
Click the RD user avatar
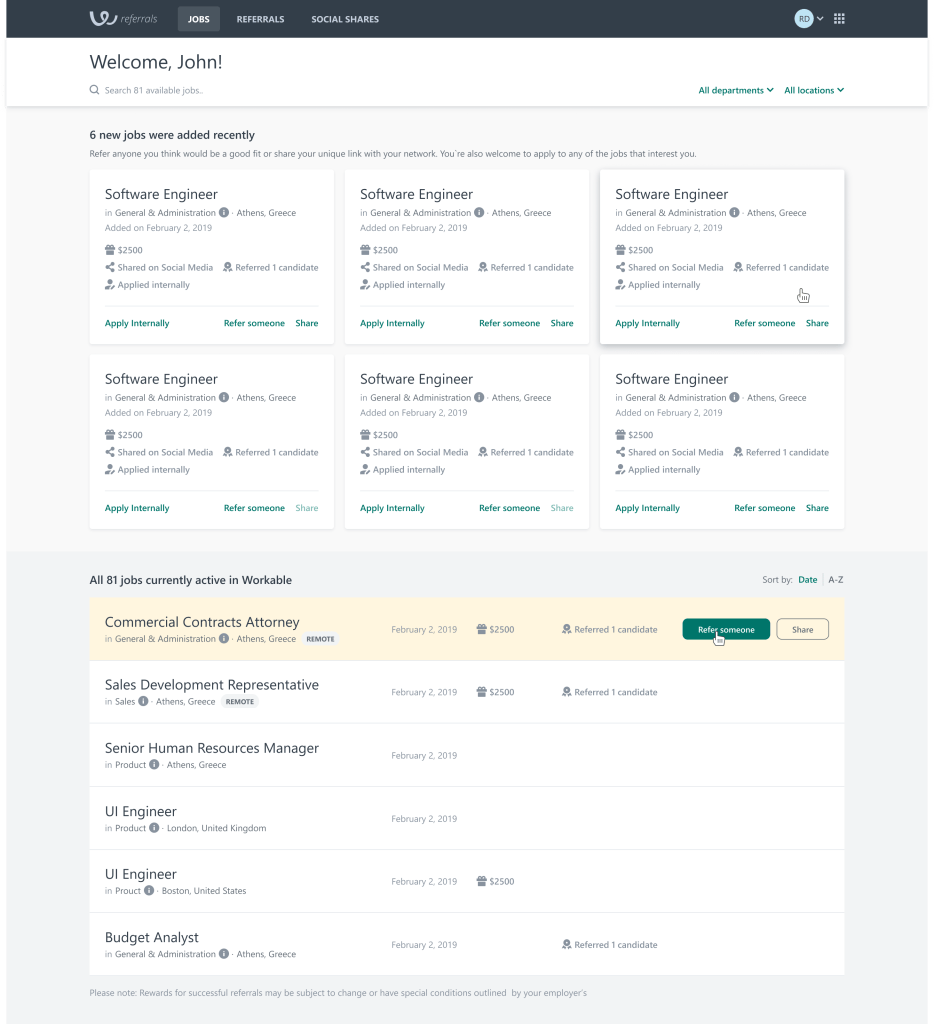click(x=803, y=19)
